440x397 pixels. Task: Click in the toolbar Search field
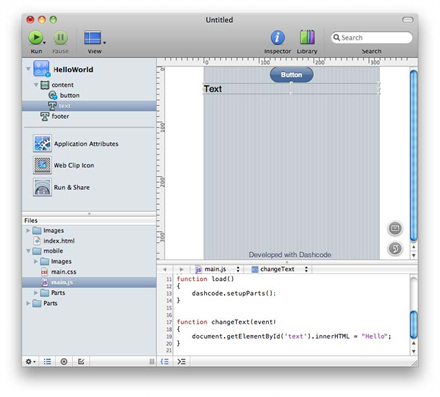(371, 37)
